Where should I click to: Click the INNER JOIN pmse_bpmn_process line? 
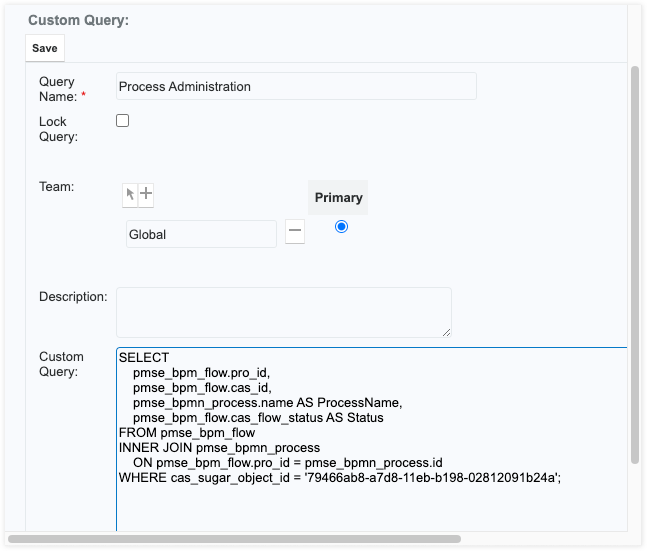click(x=219, y=448)
